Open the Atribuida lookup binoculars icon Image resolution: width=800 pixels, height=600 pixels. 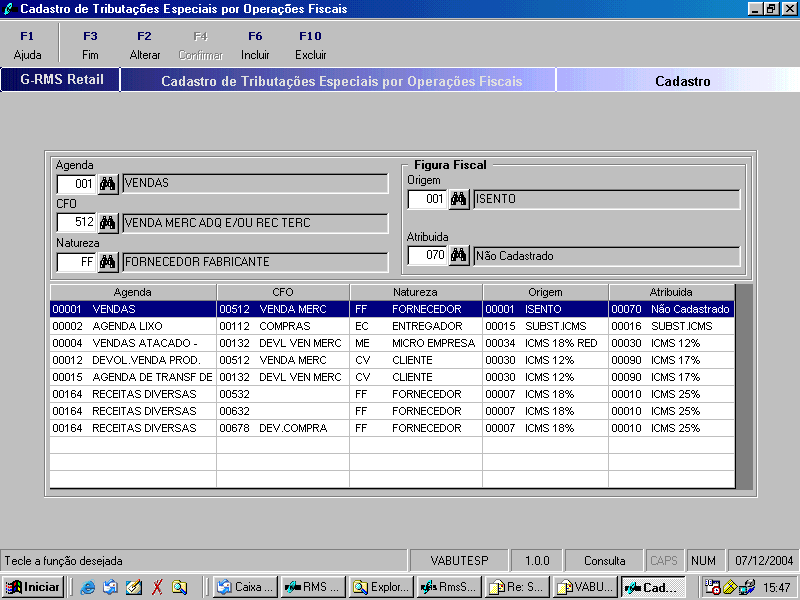[459, 255]
